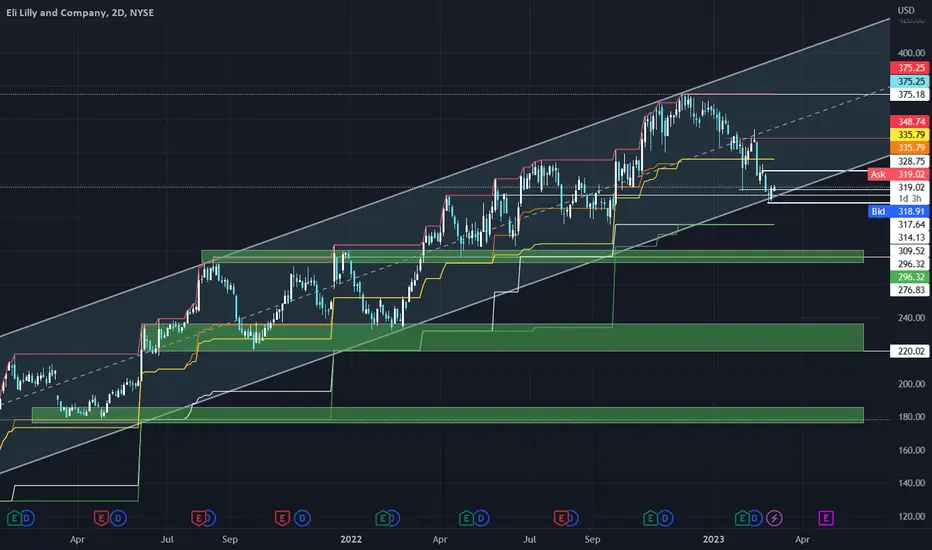Image resolution: width=932 pixels, height=550 pixels.
Task: Click the purple upcoming earnings E marker
Action: pos(826,518)
